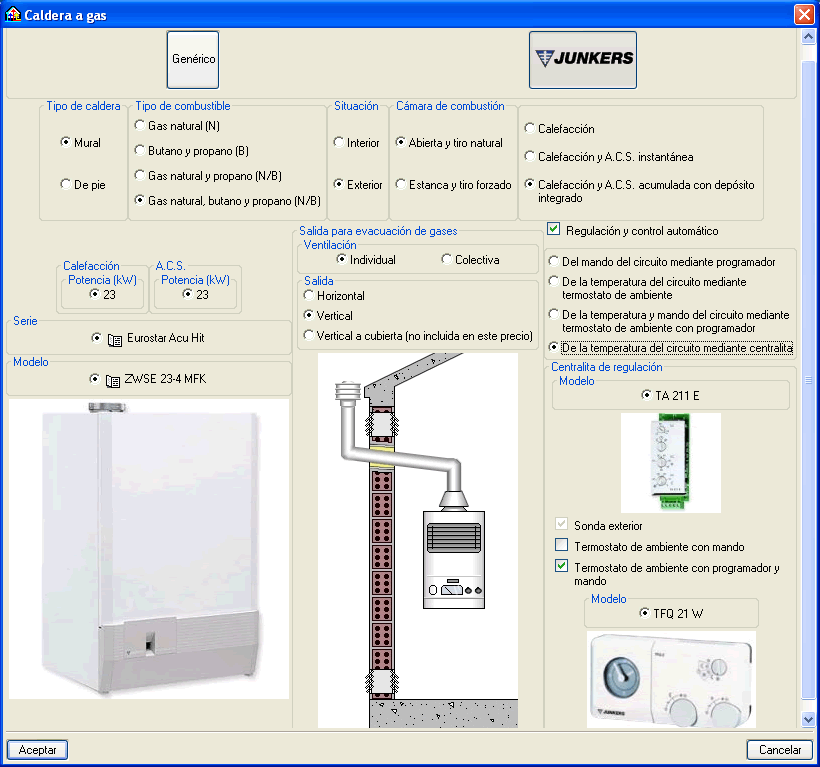Image resolution: width=820 pixels, height=767 pixels.
Task: Click the app icon in title bar
Action: click(x=13, y=14)
